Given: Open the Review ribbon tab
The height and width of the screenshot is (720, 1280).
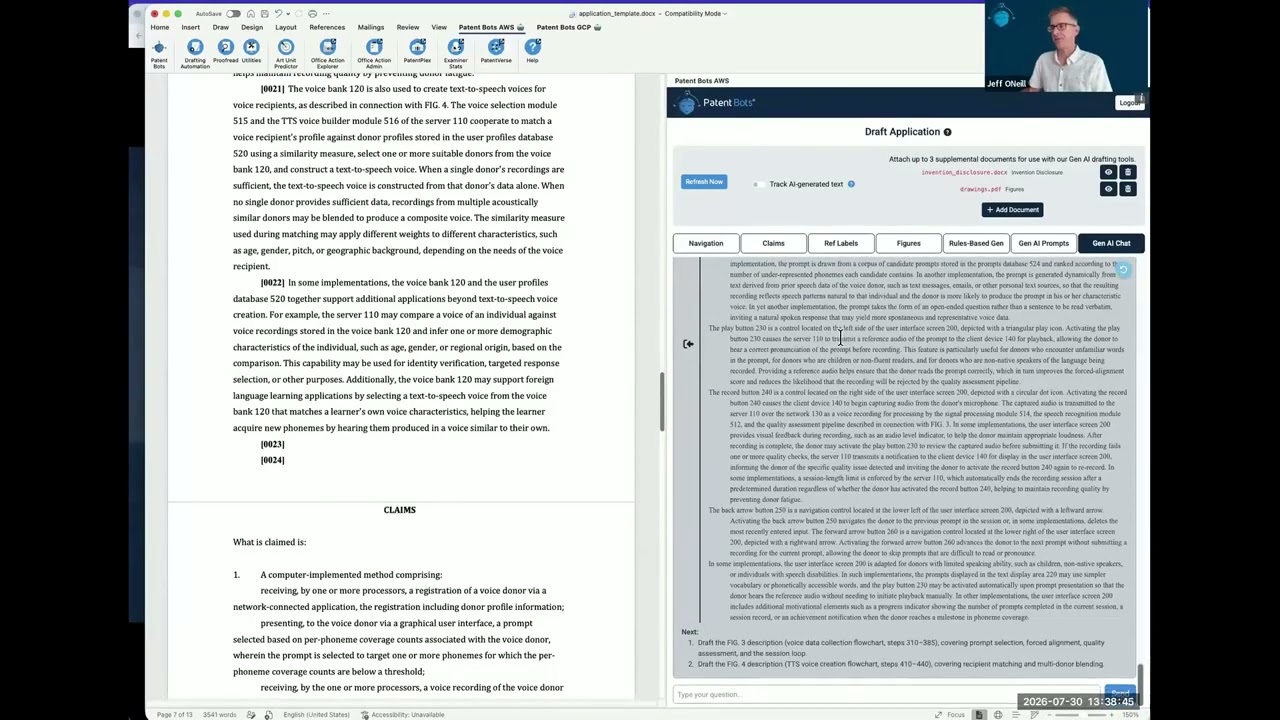Looking at the screenshot, I should pos(407,27).
